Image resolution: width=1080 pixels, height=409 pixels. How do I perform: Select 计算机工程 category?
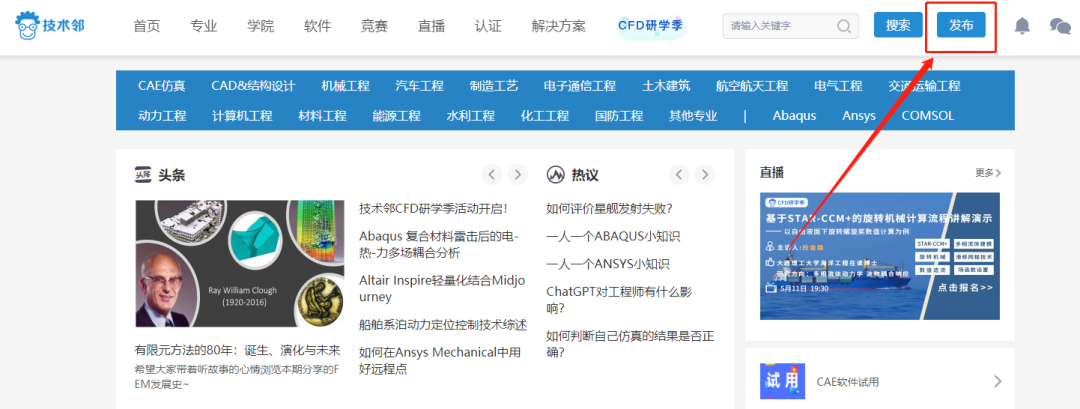pos(242,116)
